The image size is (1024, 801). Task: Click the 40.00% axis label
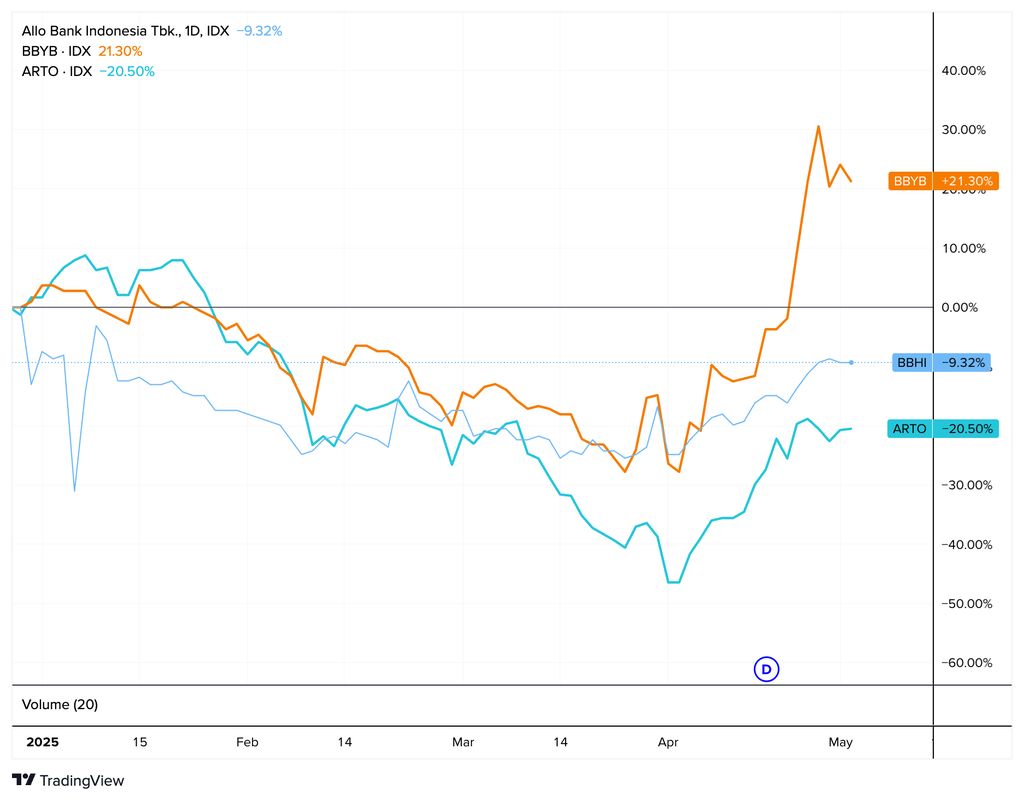963,71
